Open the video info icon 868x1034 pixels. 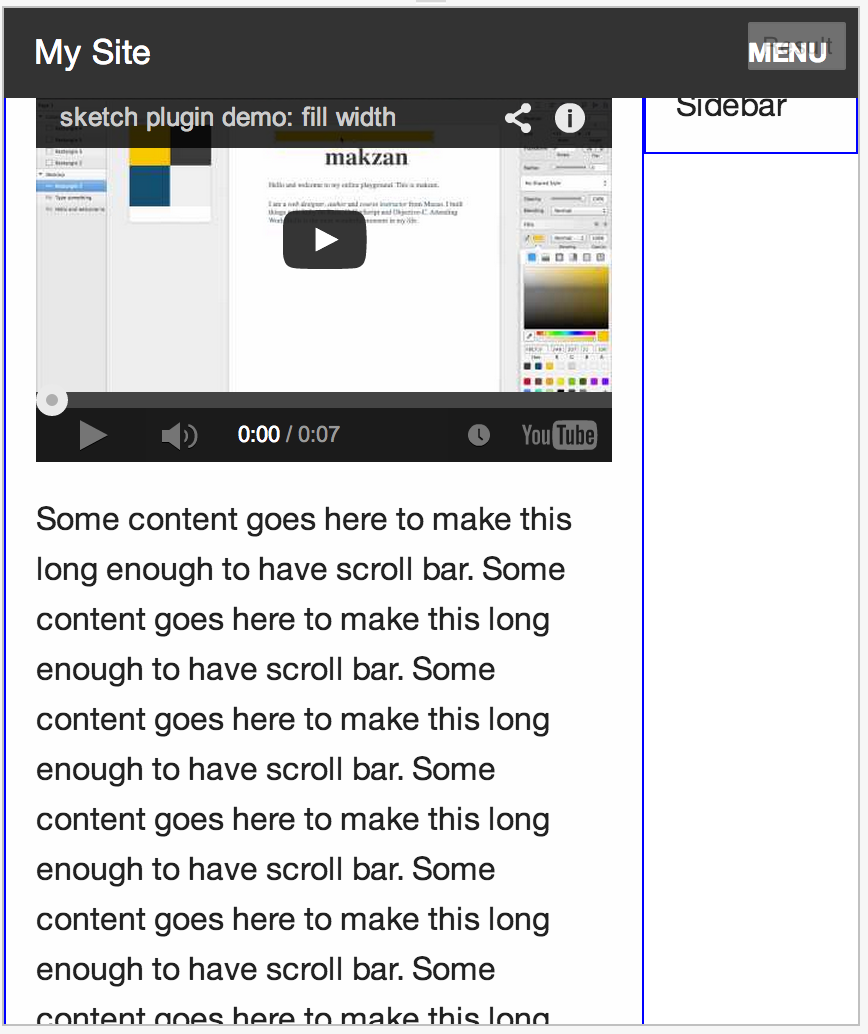coord(569,118)
